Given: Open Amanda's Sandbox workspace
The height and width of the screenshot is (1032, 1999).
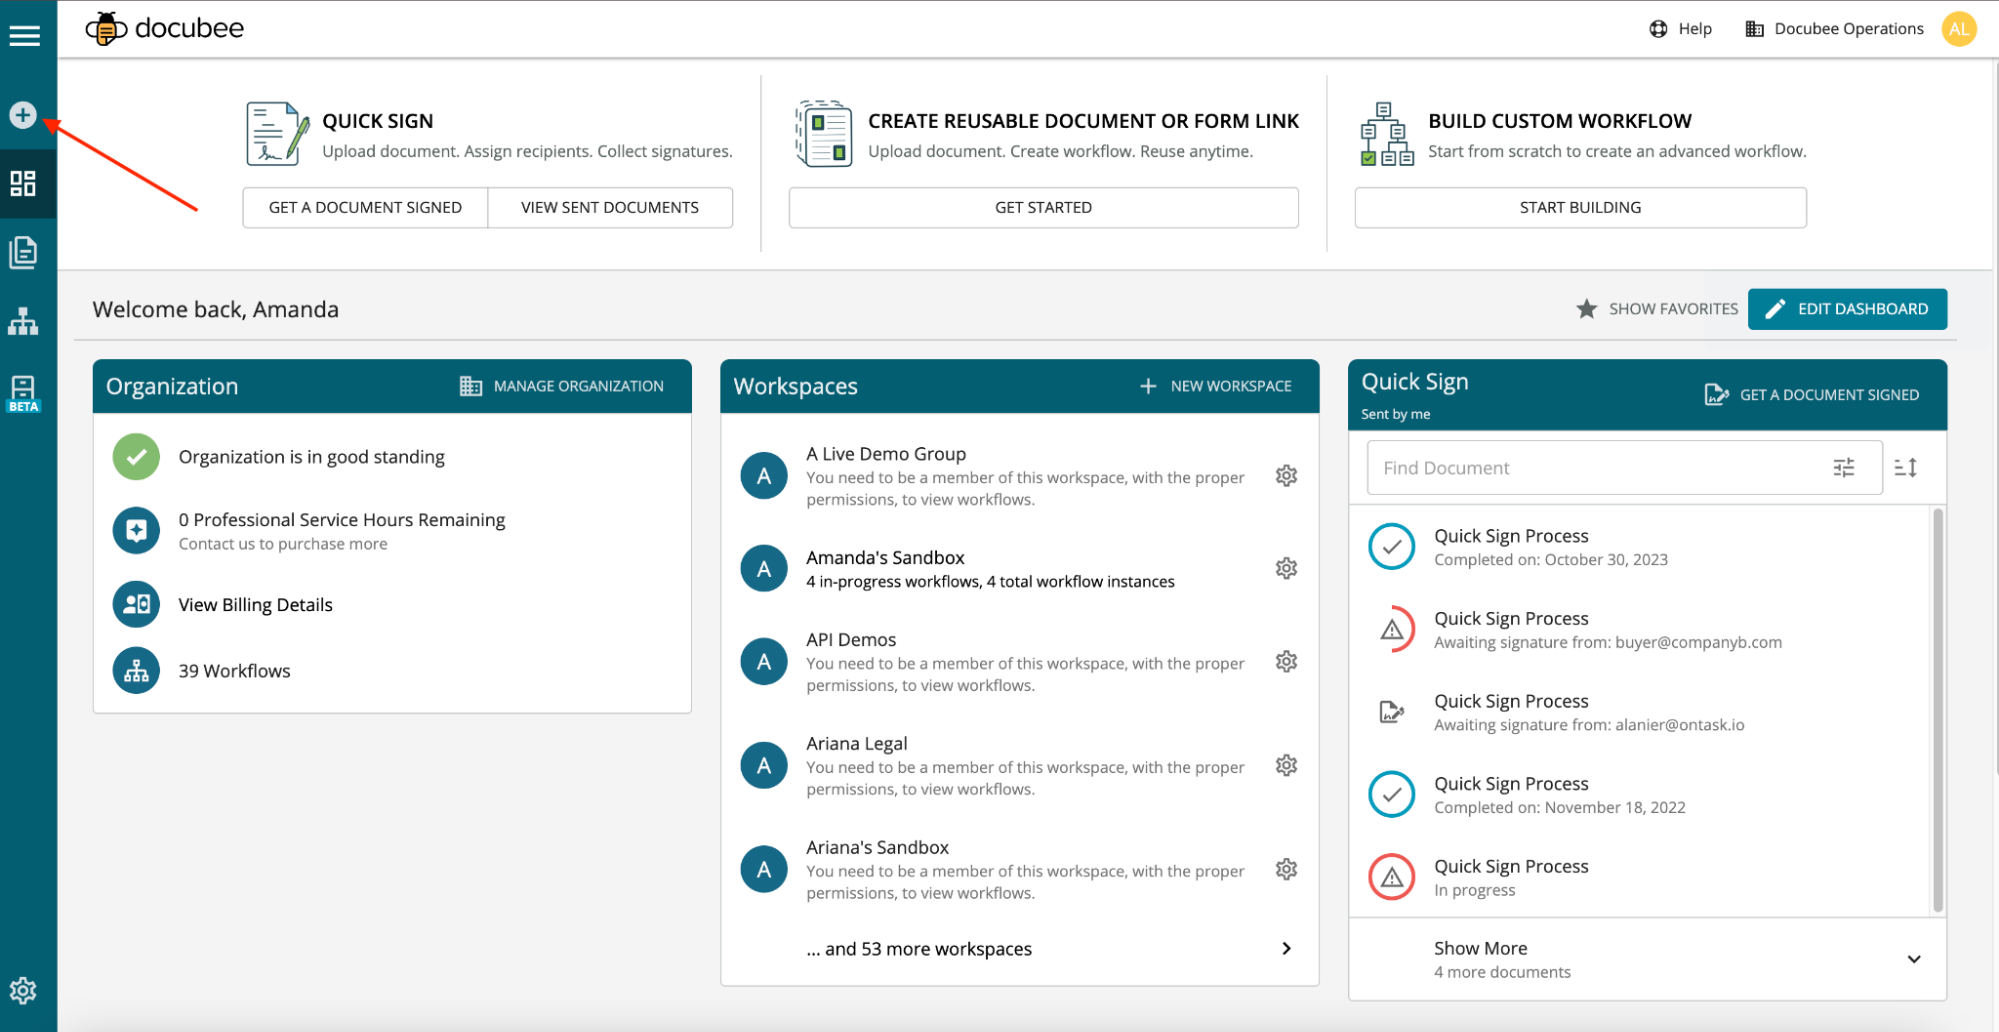Looking at the screenshot, I should 990,569.
